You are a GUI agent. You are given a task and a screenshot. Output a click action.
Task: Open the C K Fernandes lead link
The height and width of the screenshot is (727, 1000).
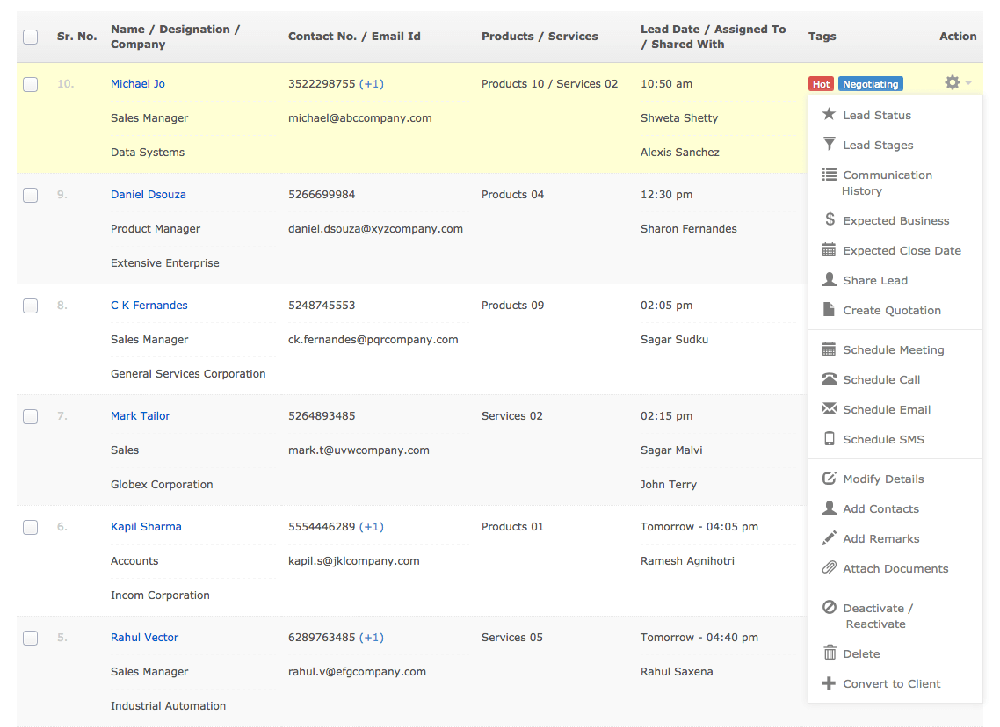[x=149, y=305]
